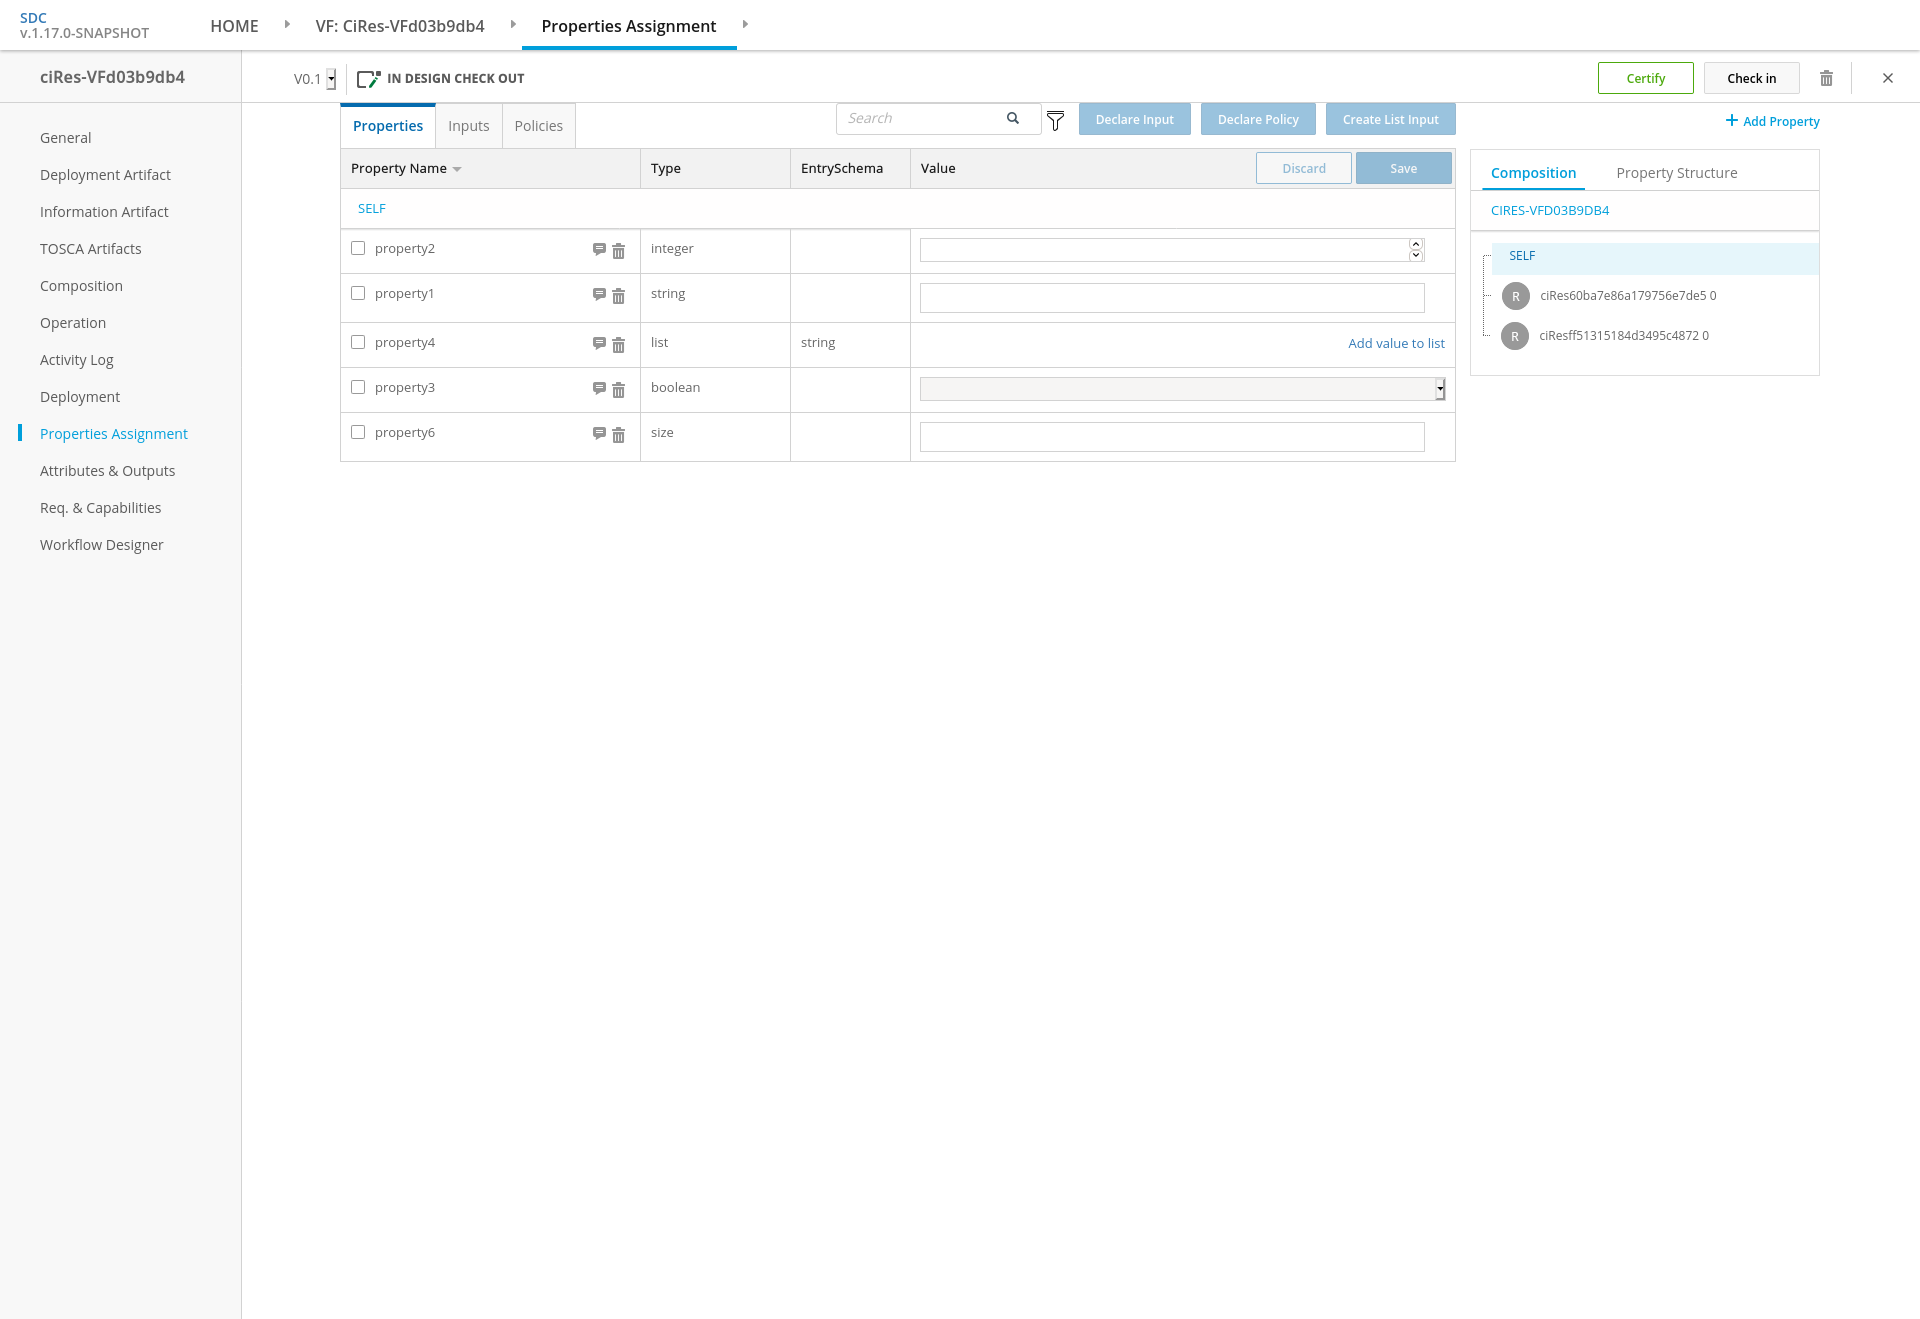Focus the property6 size value field
1920x1319 pixels.
tap(1172, 437)
